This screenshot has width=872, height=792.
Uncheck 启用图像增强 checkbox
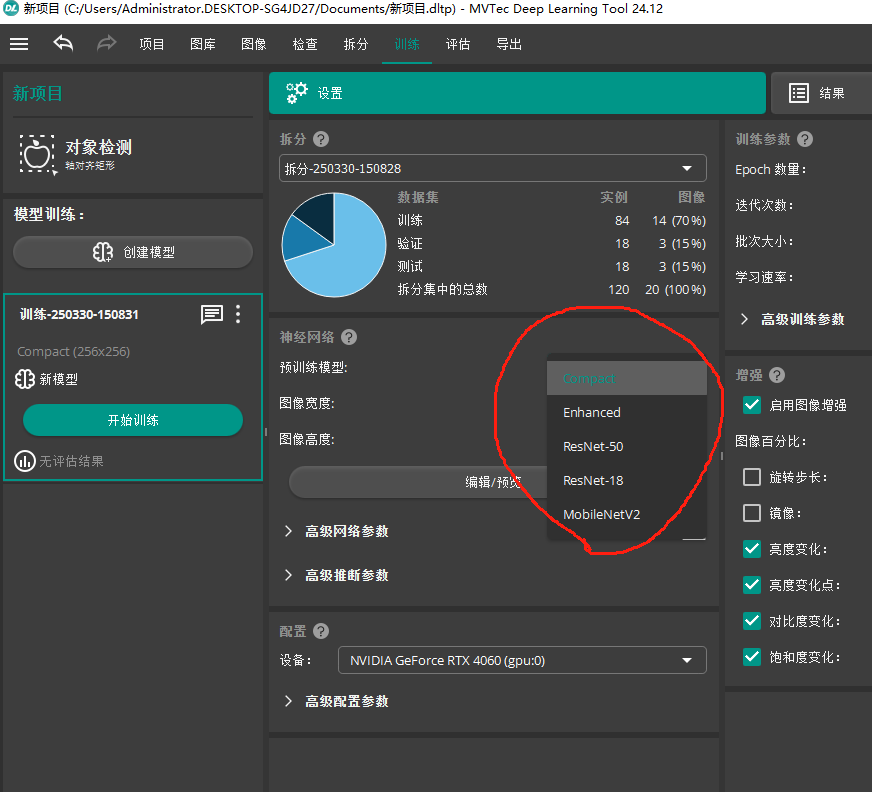point(752,405)
